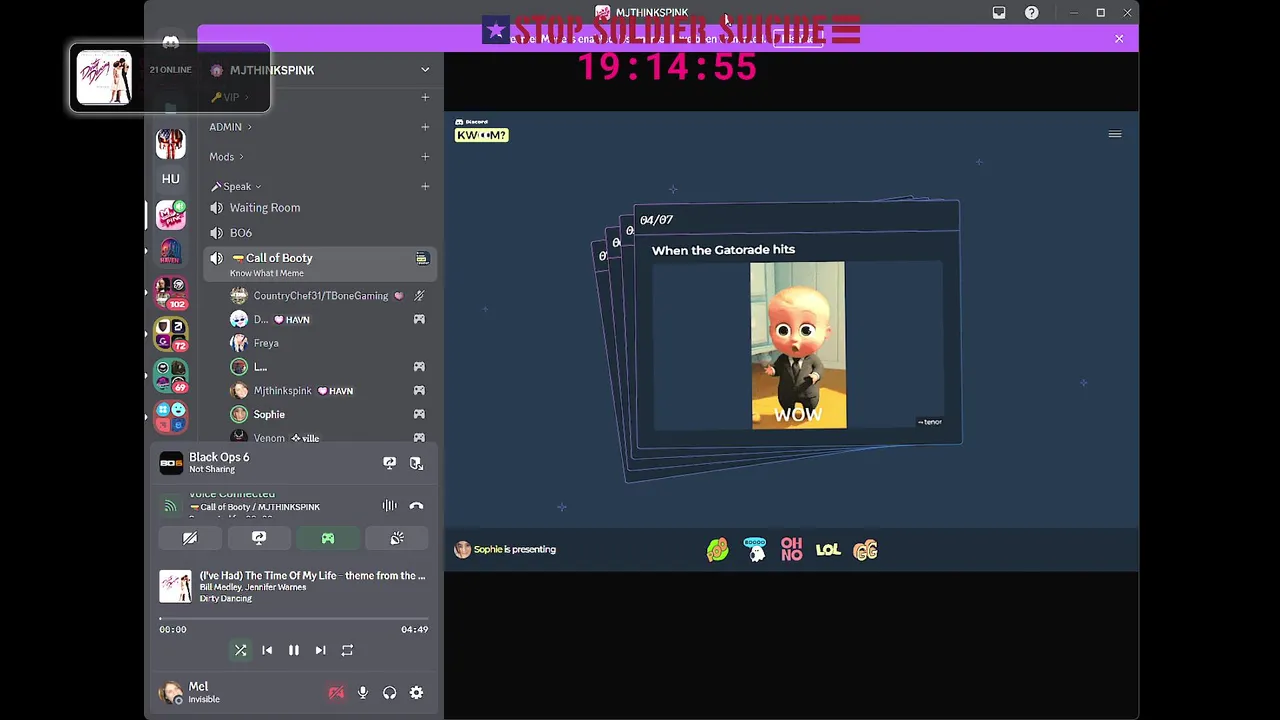The height and width of the screenshot is (720, 1280).
Task: Add a channel to the ADMIN category
Action: pyautogui.click(x=425, y=127)
